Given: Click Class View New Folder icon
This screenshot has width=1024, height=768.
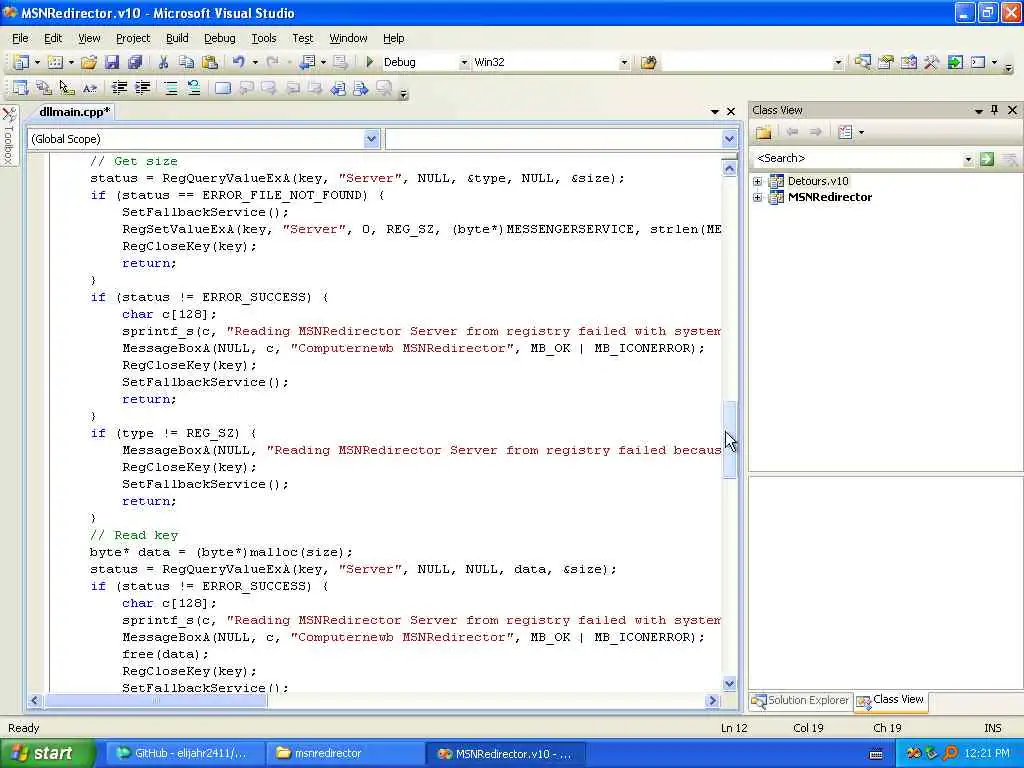Looking at the screenshot, I should click(x=763, y=133).
